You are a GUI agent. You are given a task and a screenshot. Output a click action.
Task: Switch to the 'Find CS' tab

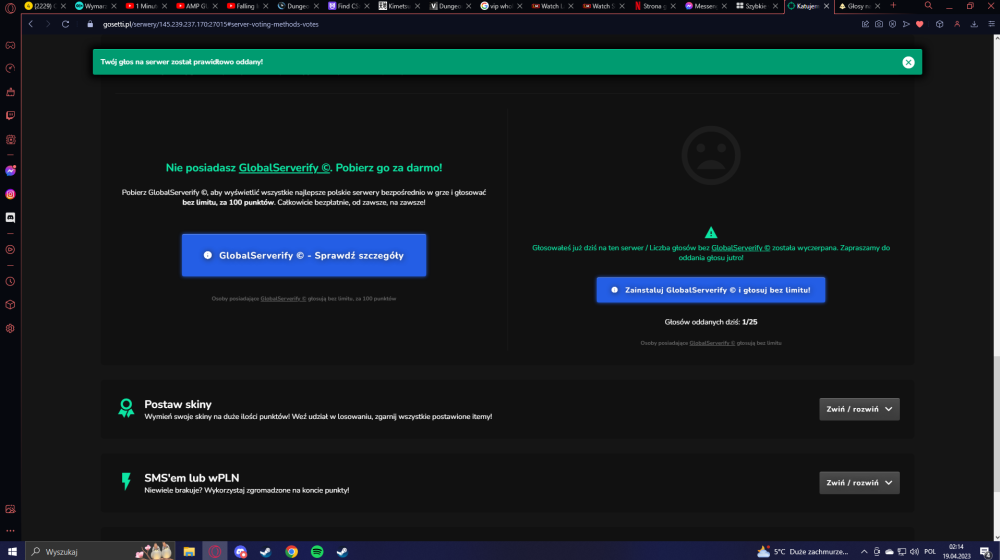coord(349,6)
